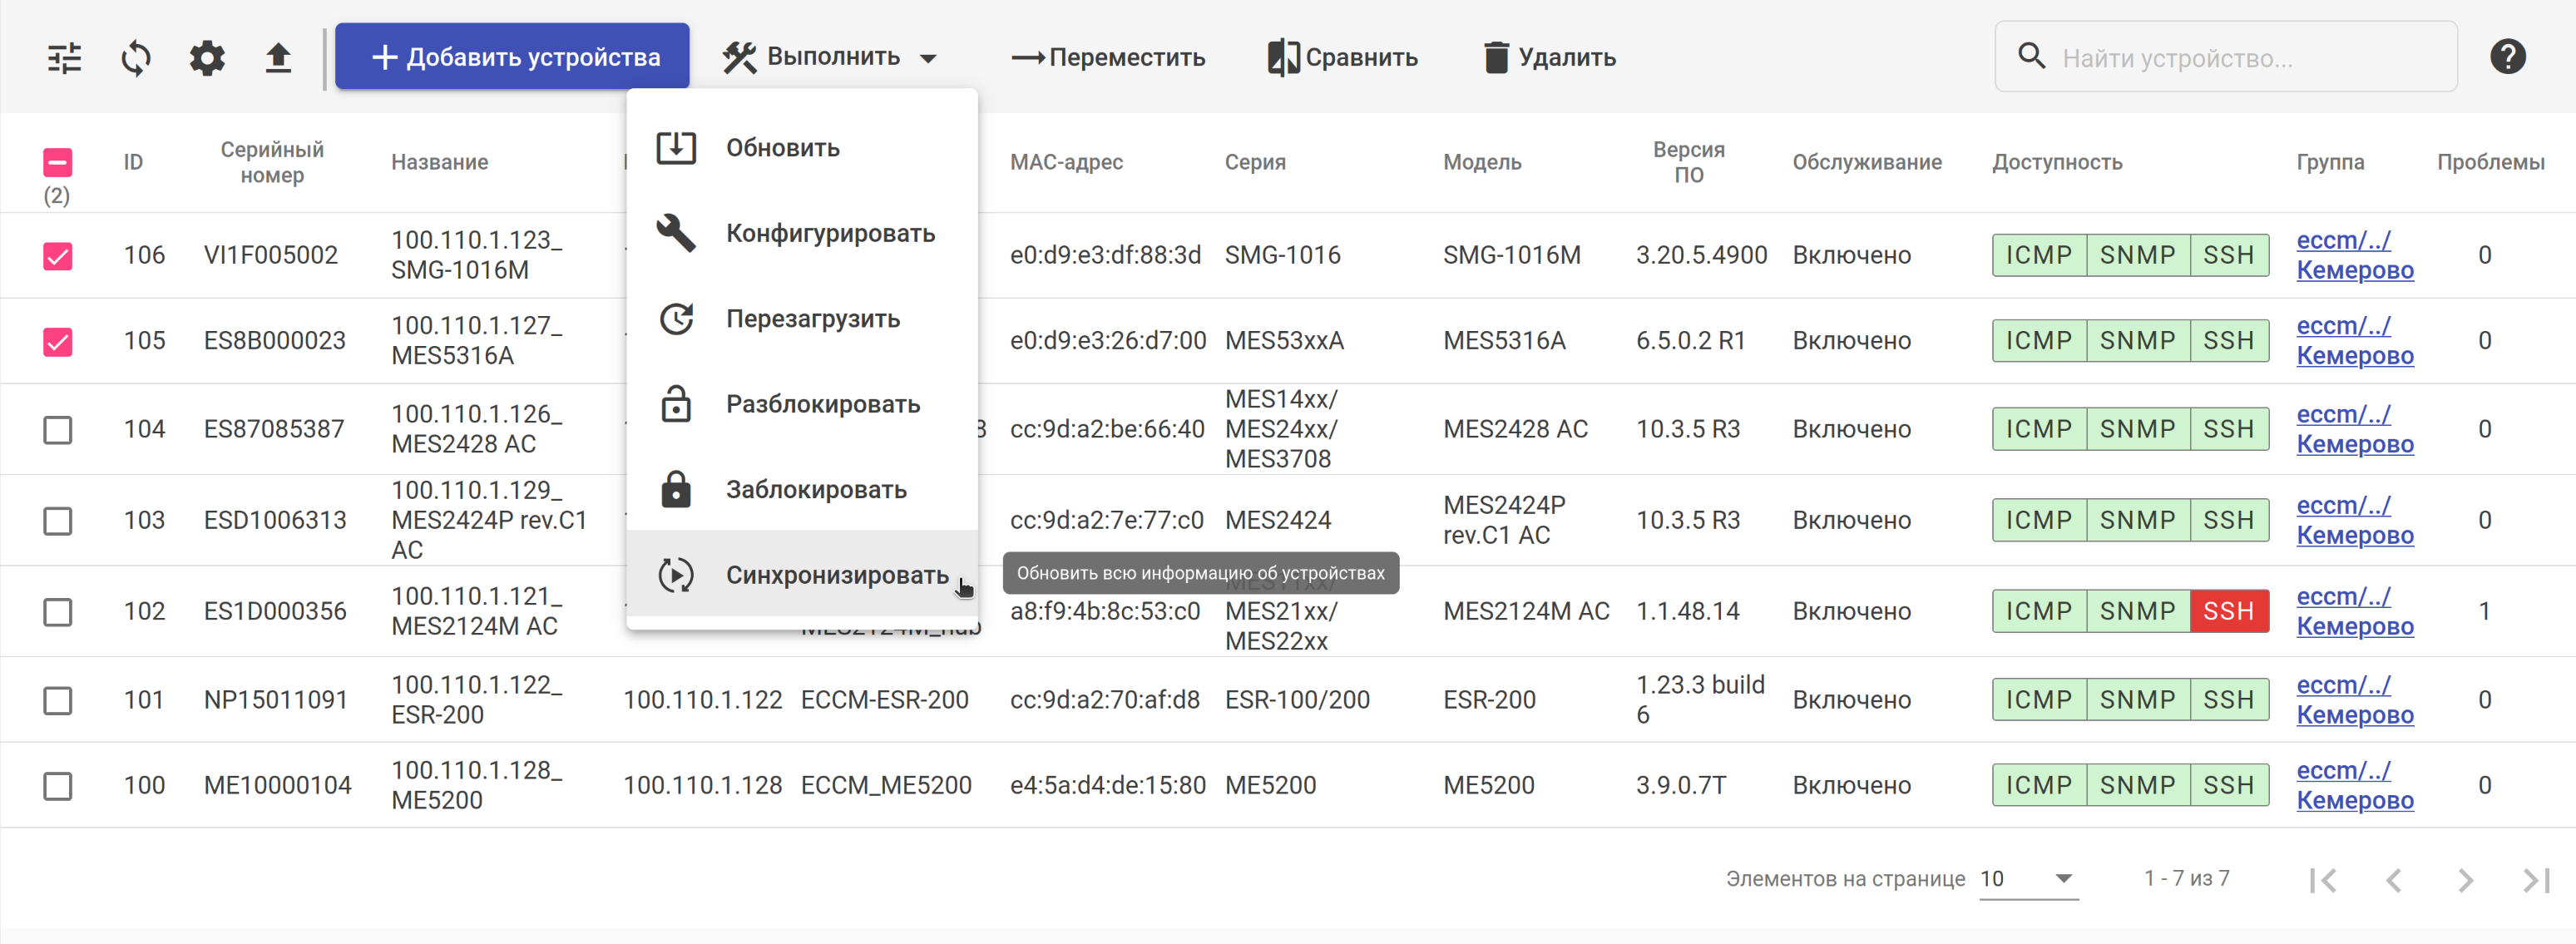Toggle the select-all header checkbox

(x=58, y=162)
